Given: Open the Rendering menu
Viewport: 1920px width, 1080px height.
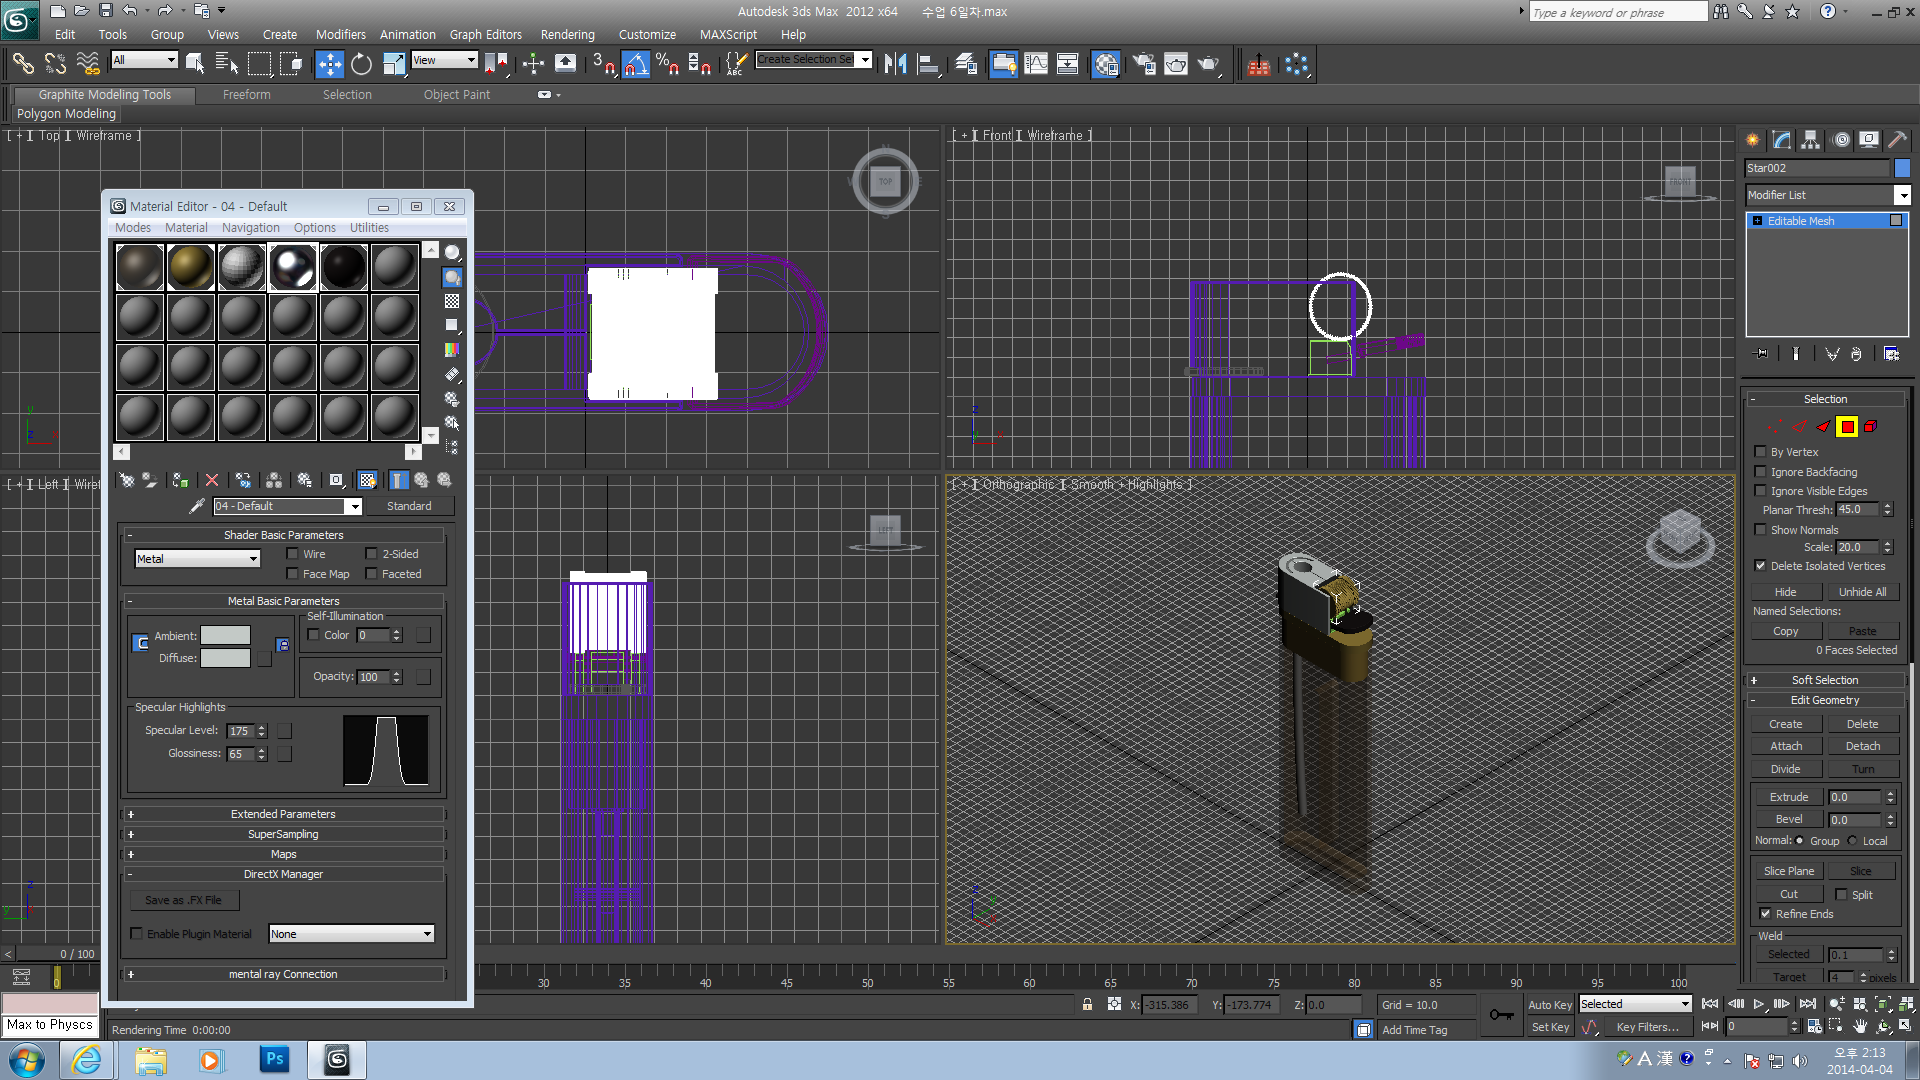Looking at the screenshot, I should coord(567,34).
